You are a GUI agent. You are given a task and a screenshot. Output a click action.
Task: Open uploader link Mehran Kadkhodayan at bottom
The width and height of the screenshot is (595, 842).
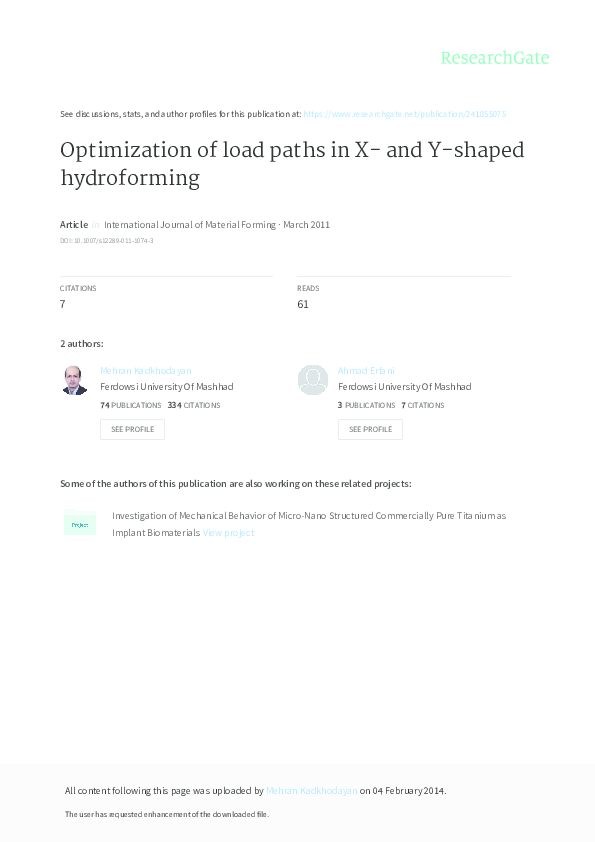tap(311, 790)
